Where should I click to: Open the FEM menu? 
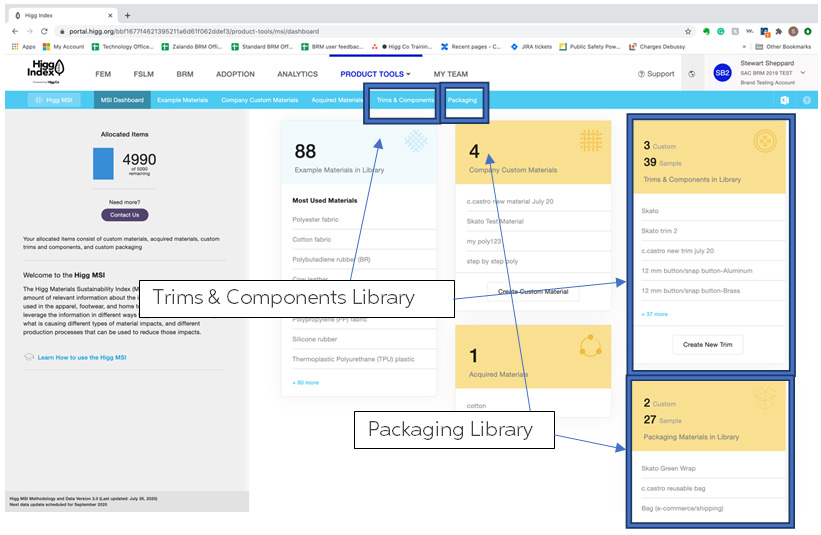[x=103, y=74]
